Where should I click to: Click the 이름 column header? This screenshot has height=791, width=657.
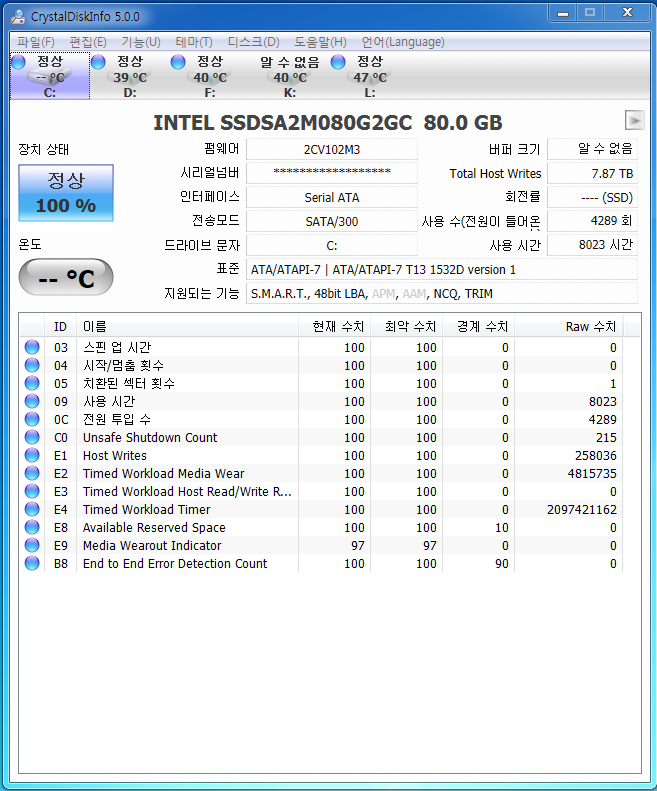click(187, 327)
